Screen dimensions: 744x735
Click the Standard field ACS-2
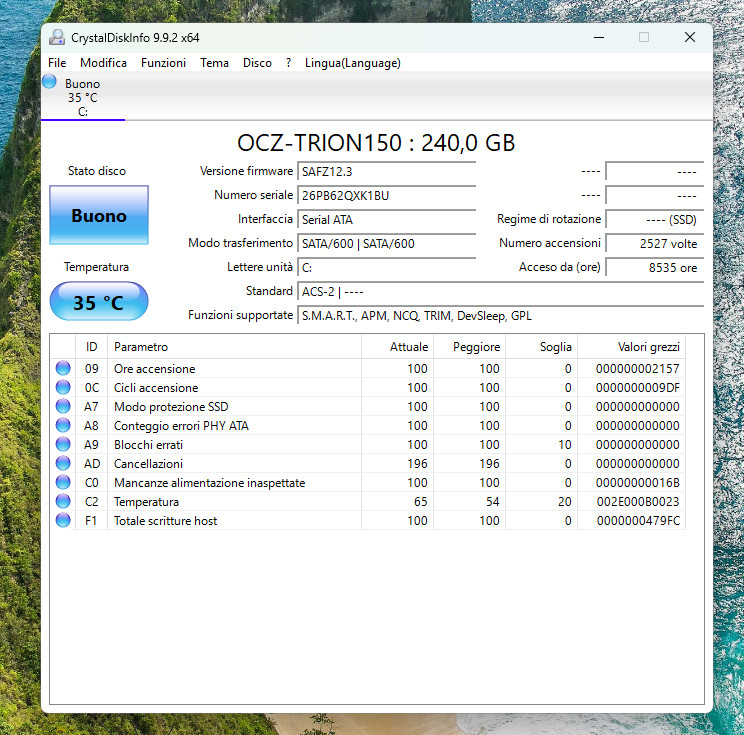[501, 292]
